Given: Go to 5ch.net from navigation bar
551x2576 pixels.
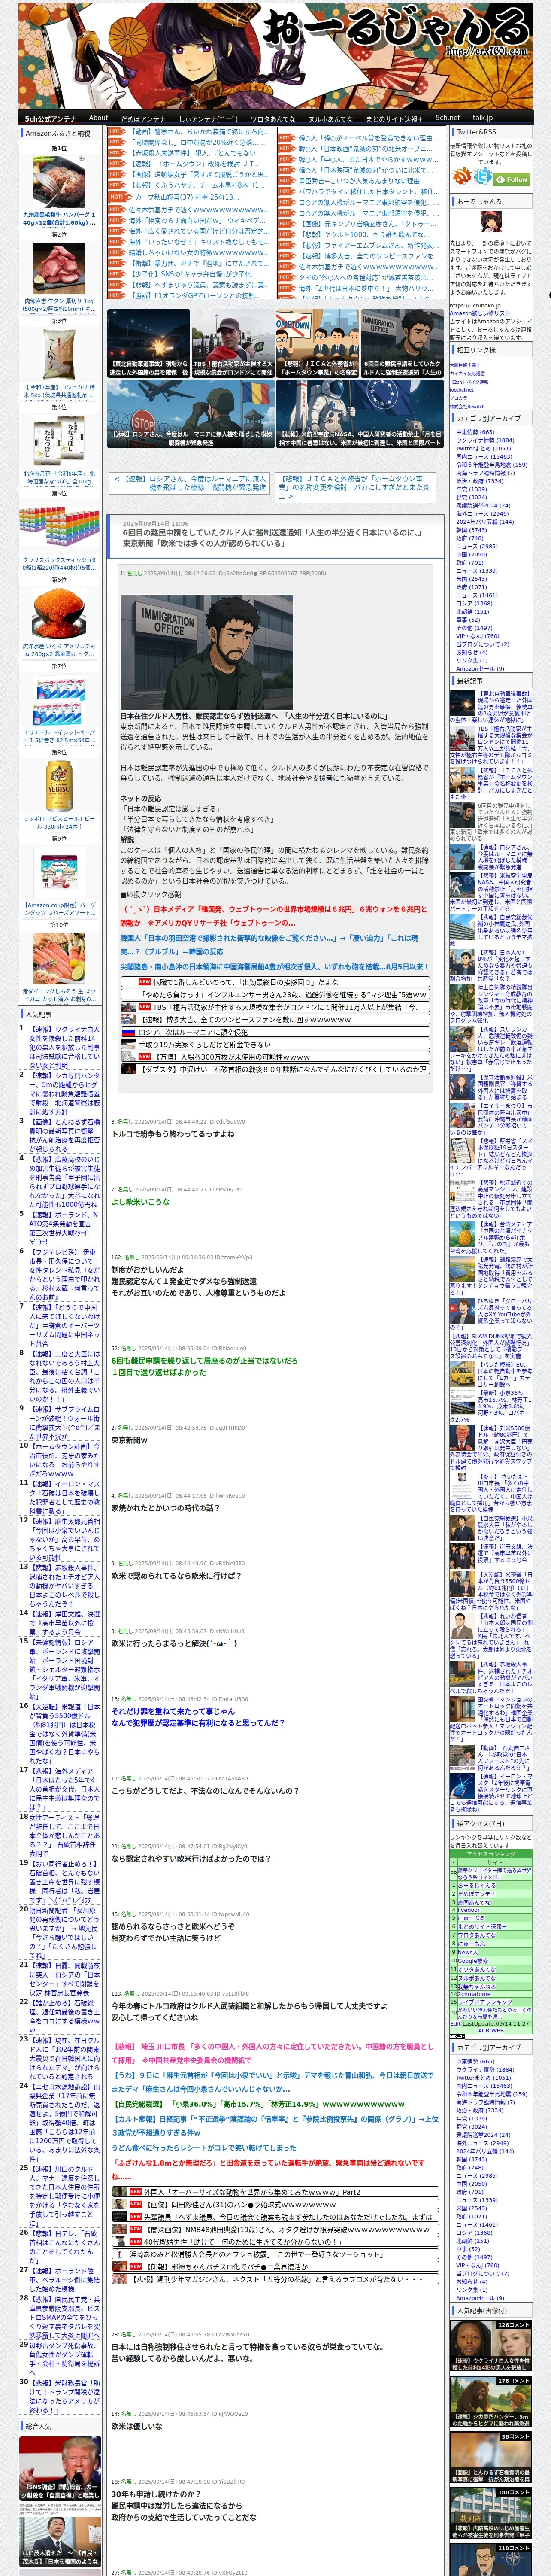Looking at the screenshot, I should click(x=447, y=118).
